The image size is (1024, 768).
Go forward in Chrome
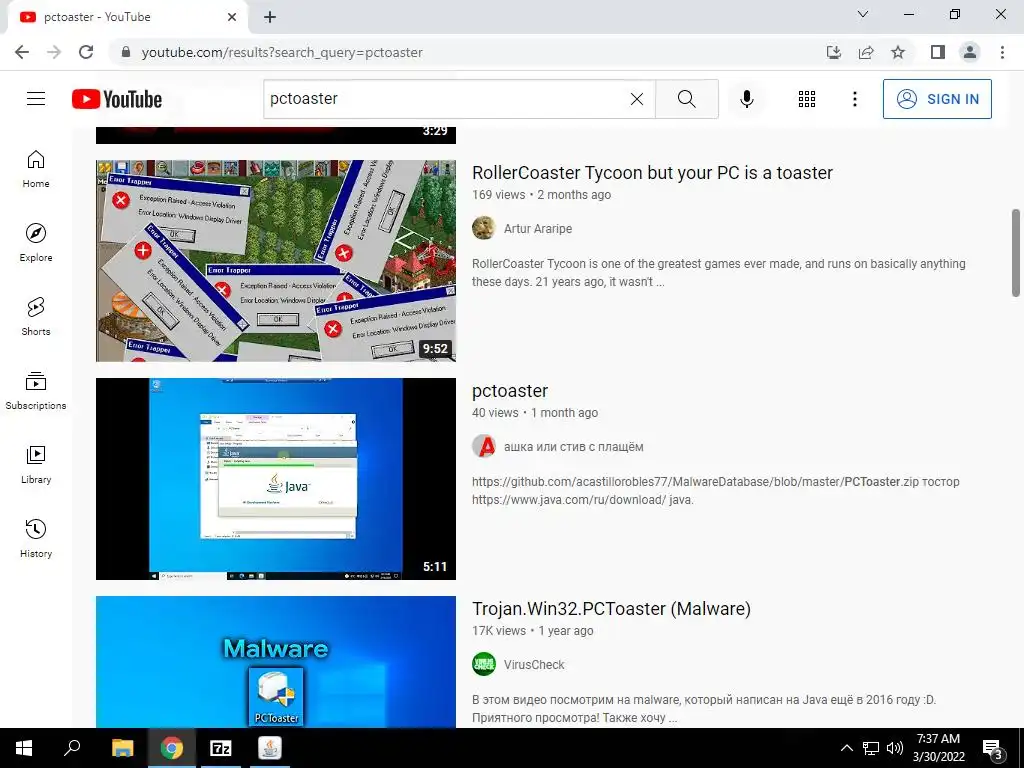(54, 52)
